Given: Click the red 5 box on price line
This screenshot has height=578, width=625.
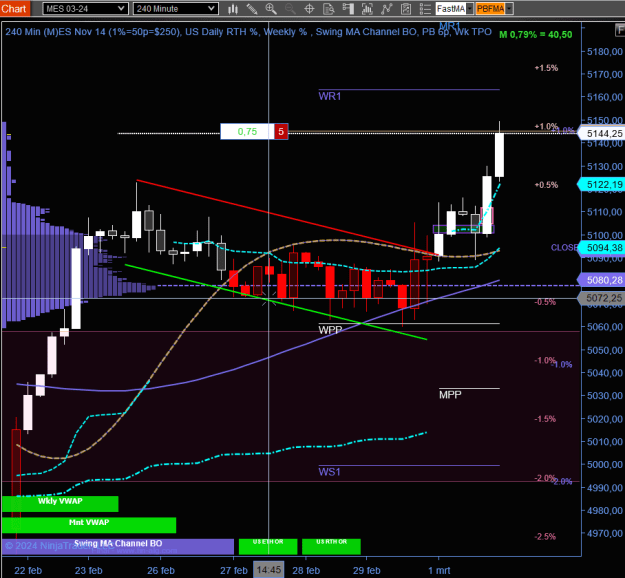Looking at the screenshot, I should 281,132.
